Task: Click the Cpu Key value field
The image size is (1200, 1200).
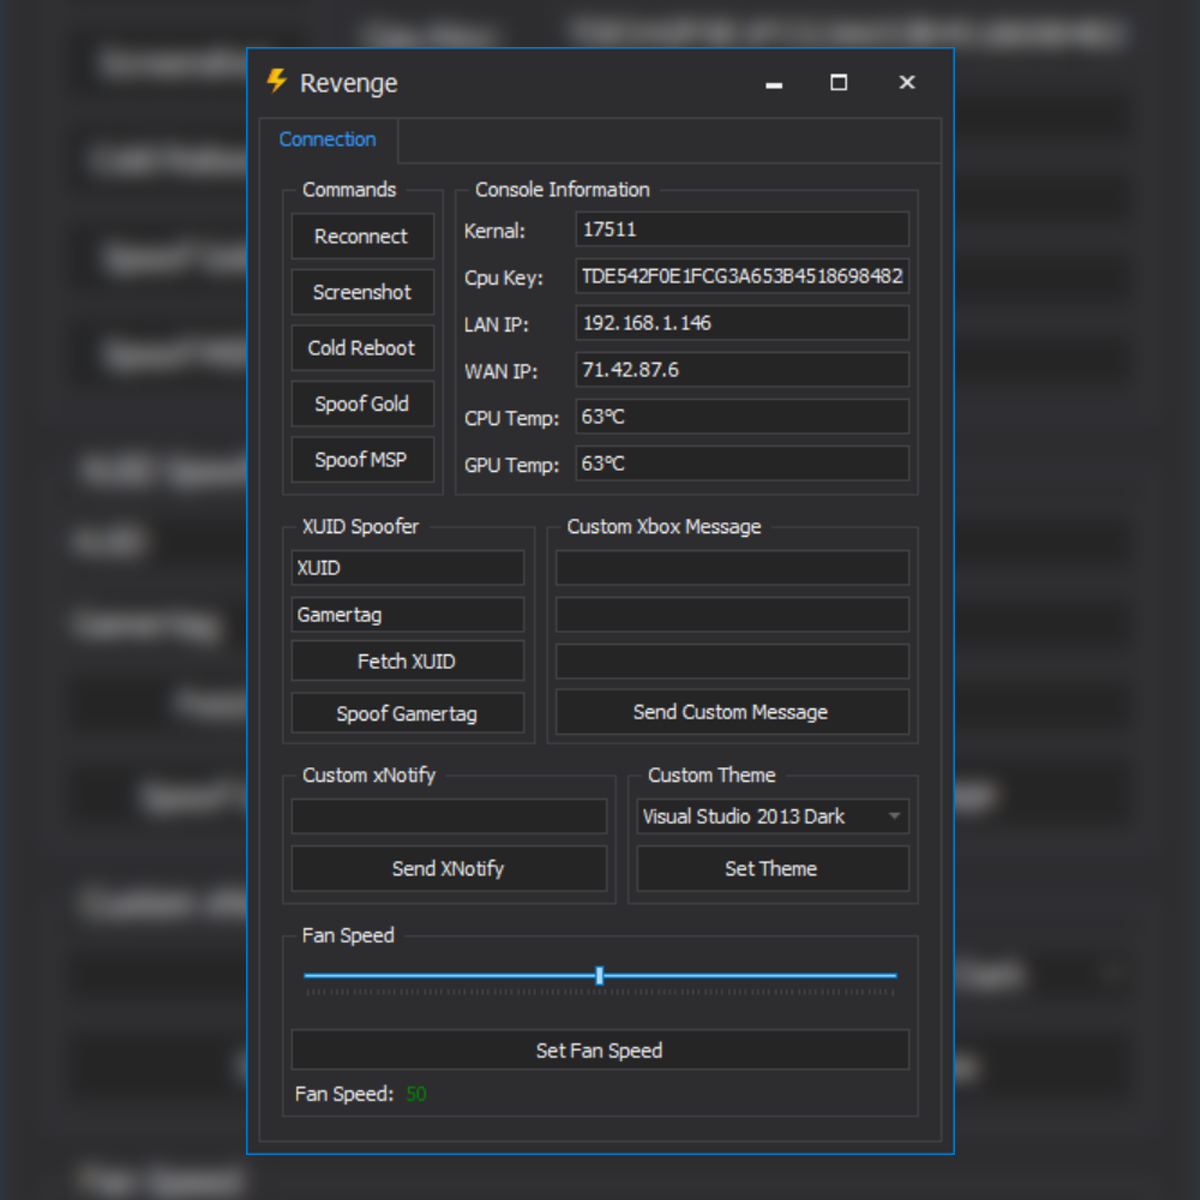Action: 742,277
